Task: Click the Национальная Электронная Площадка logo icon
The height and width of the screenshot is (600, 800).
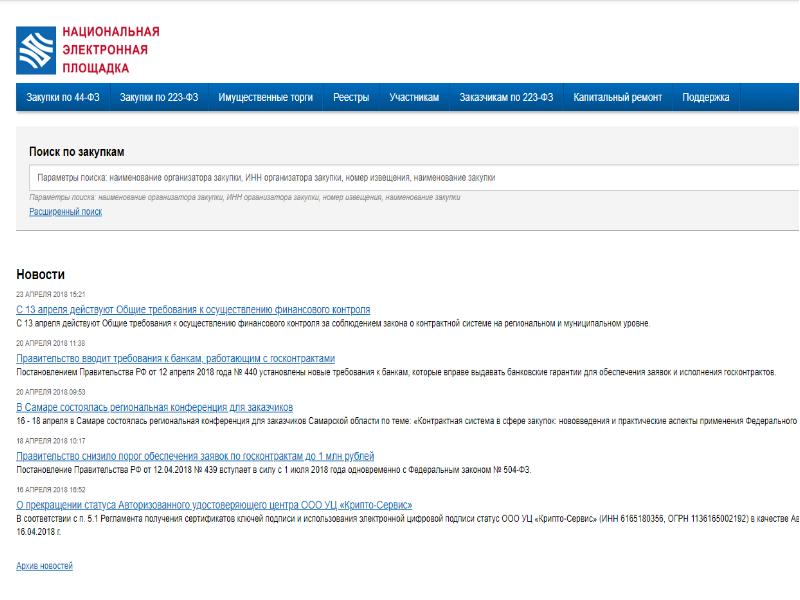Action: (36, 51)
